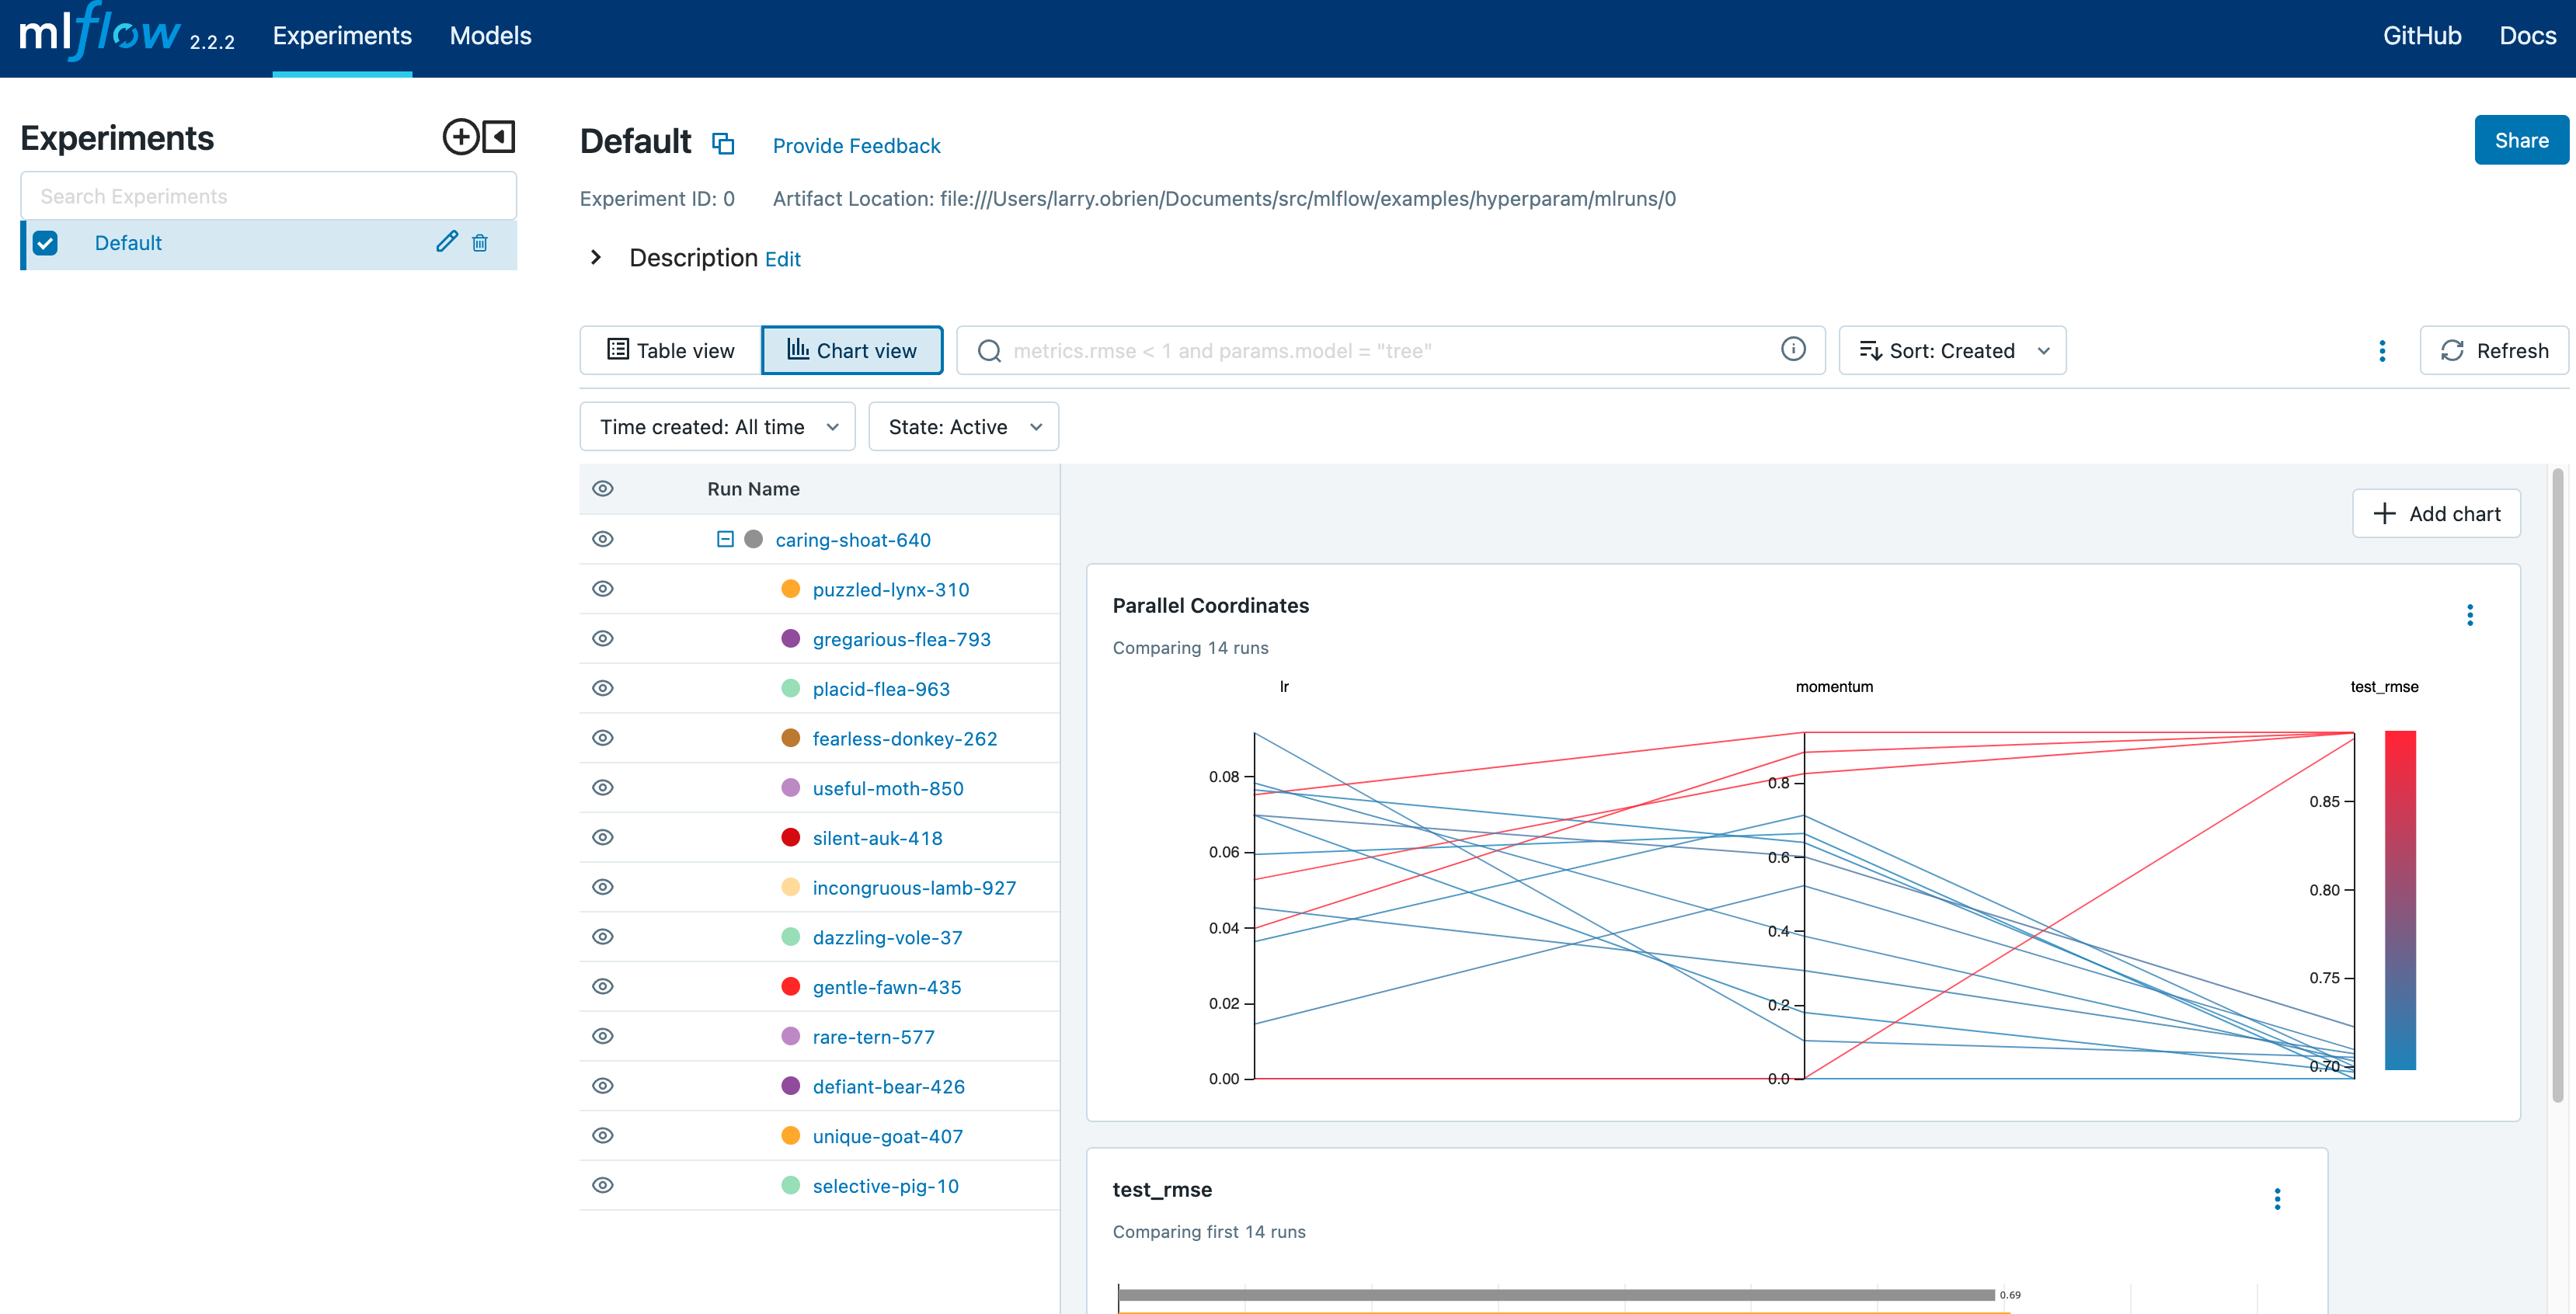
Task: Uncheck the Default experiment checkbox
Action: 45,243
